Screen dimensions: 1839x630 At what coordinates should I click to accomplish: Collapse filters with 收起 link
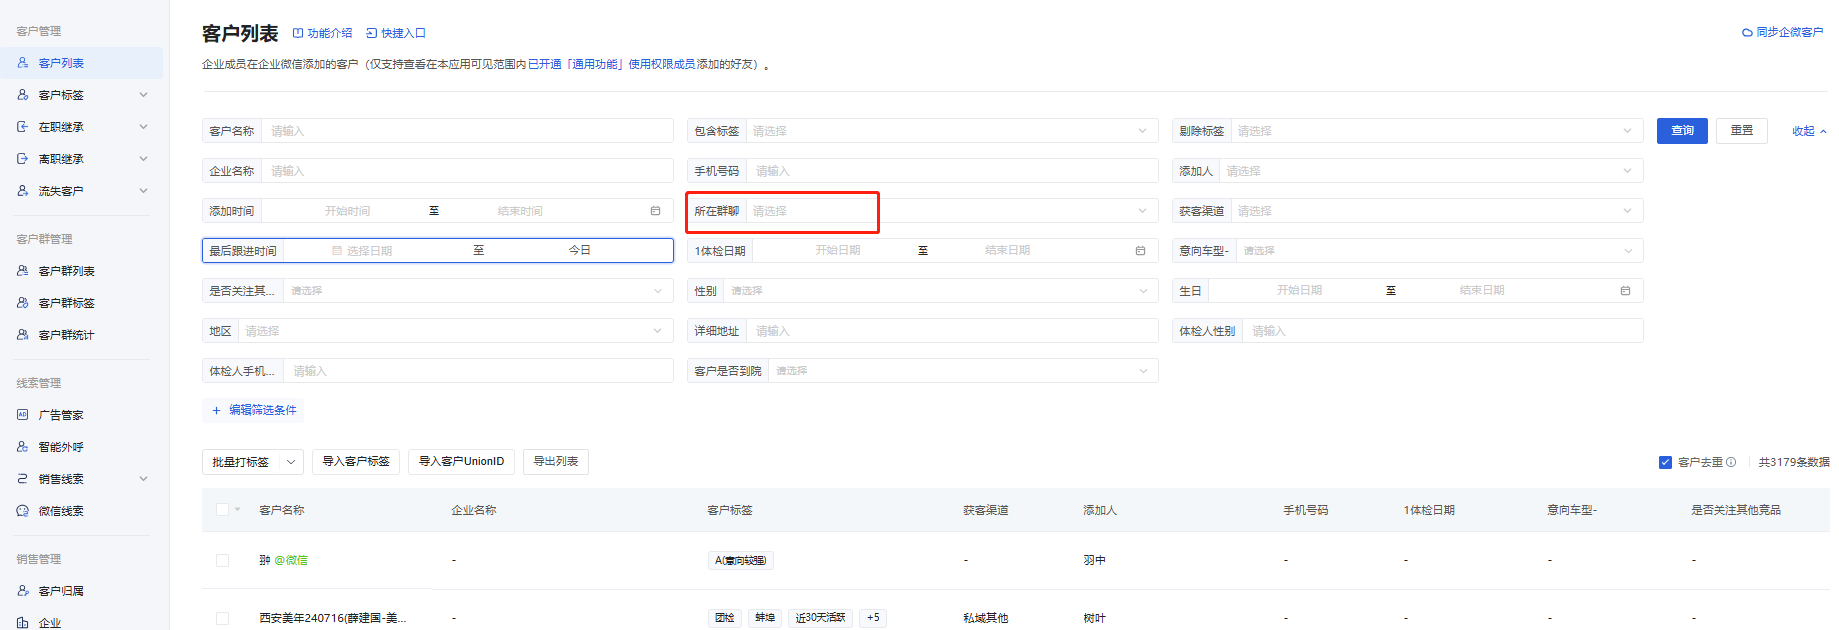(x=1809, y=131)
